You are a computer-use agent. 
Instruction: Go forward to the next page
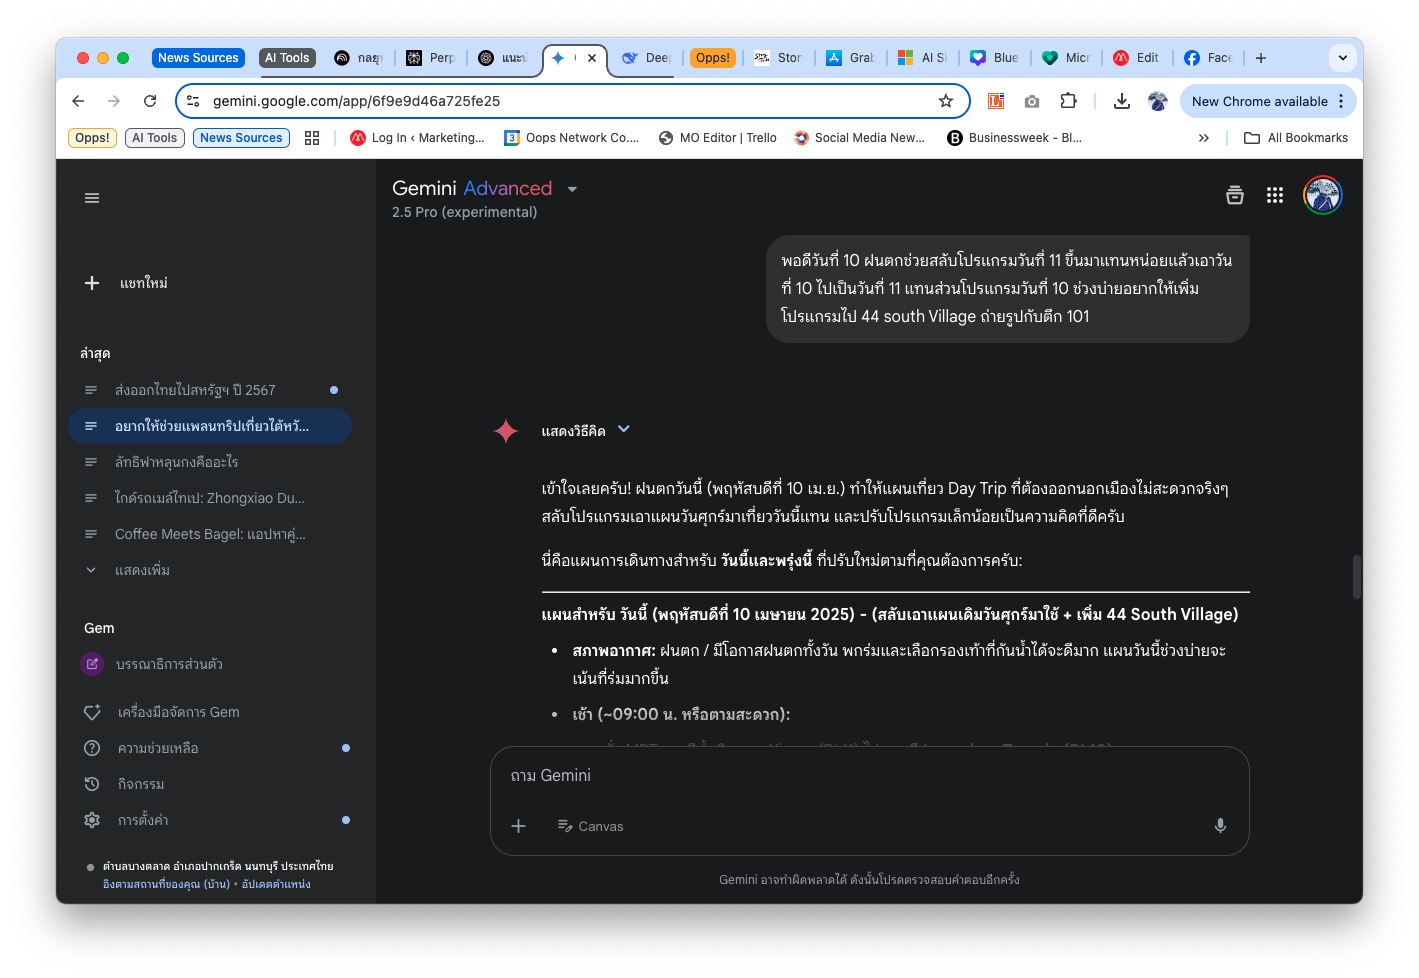click(114, 101)
